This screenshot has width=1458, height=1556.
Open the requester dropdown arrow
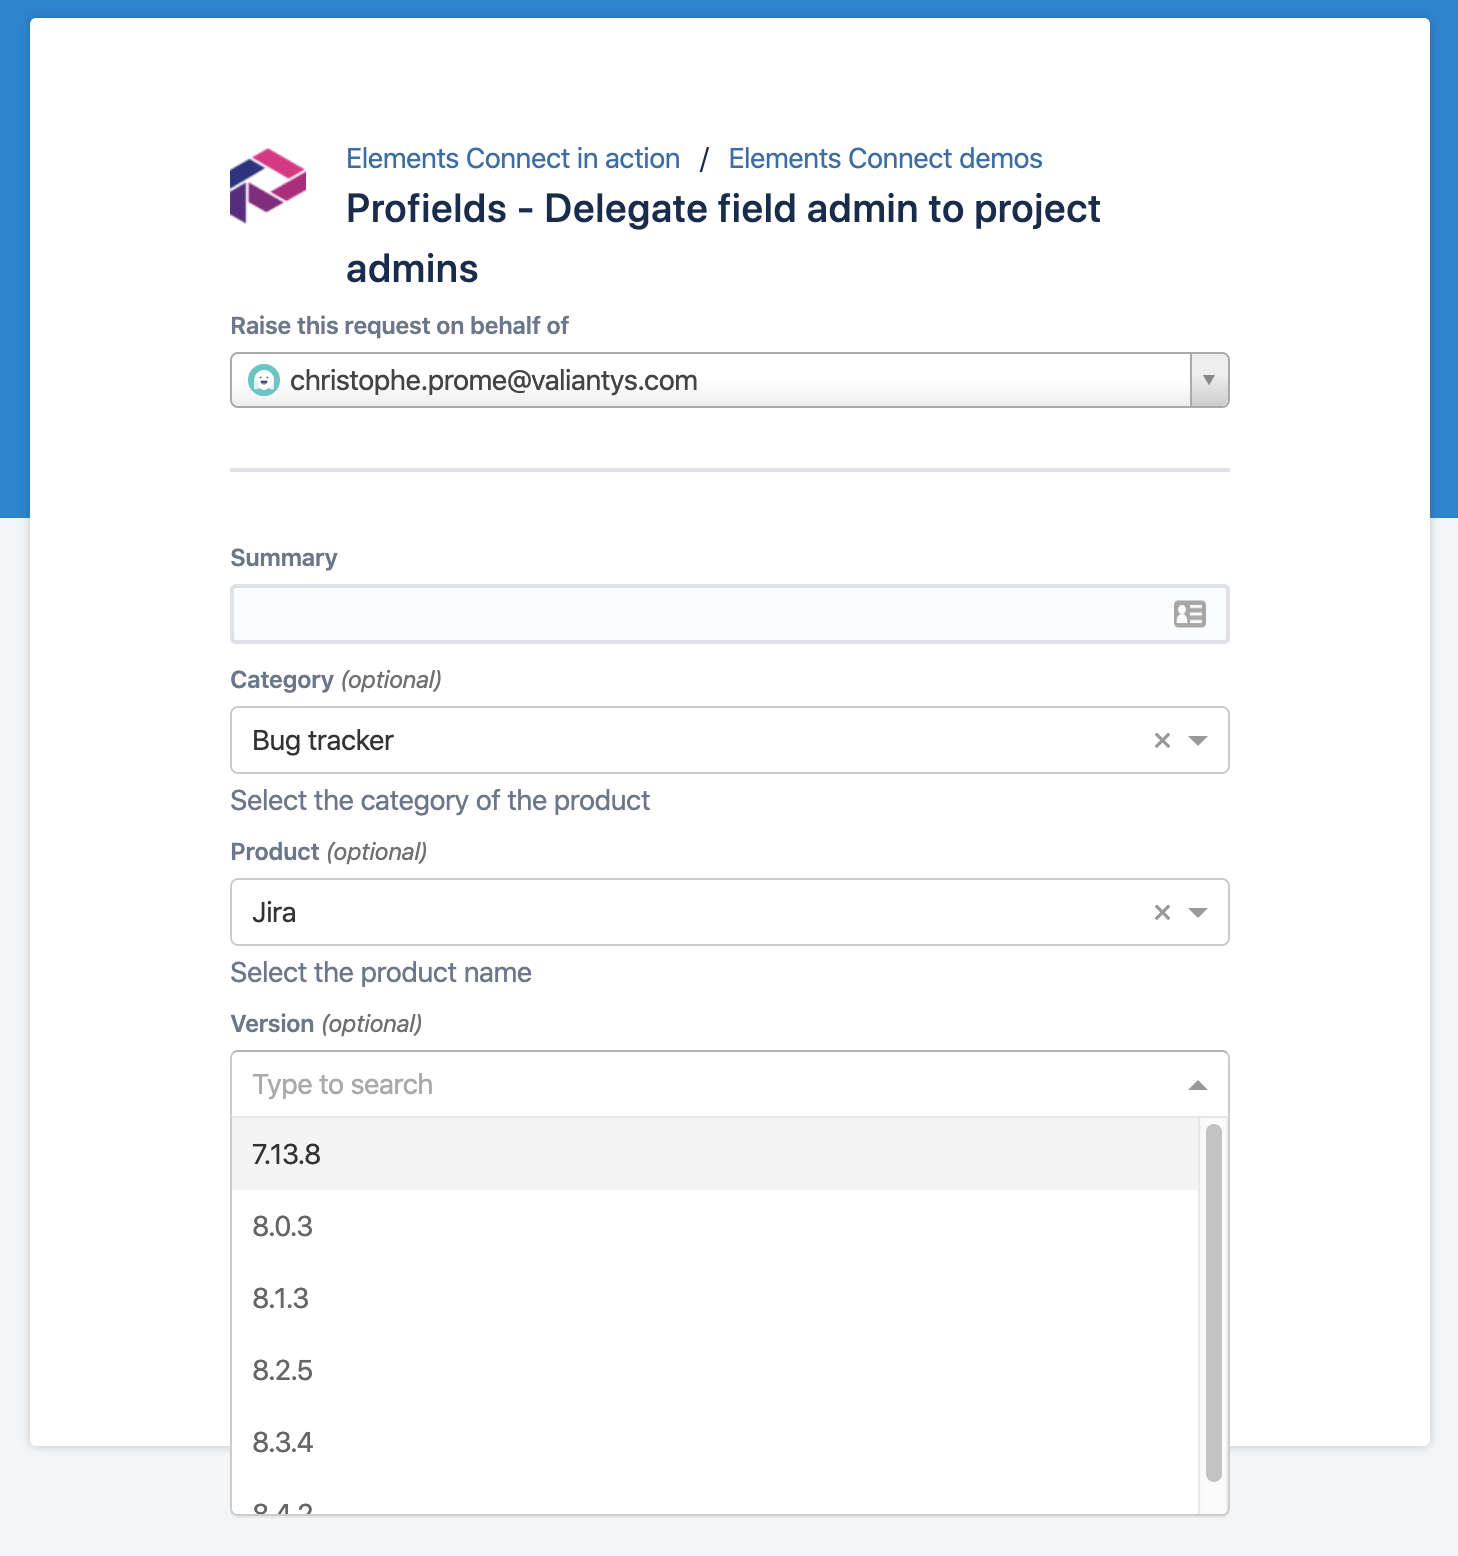coord(1209,381)
